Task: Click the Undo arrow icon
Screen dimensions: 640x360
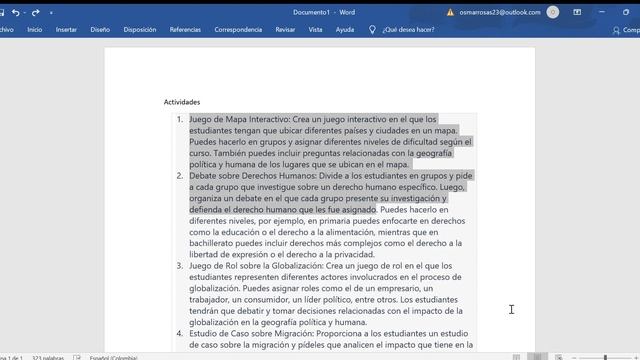Action: (16, 13)
